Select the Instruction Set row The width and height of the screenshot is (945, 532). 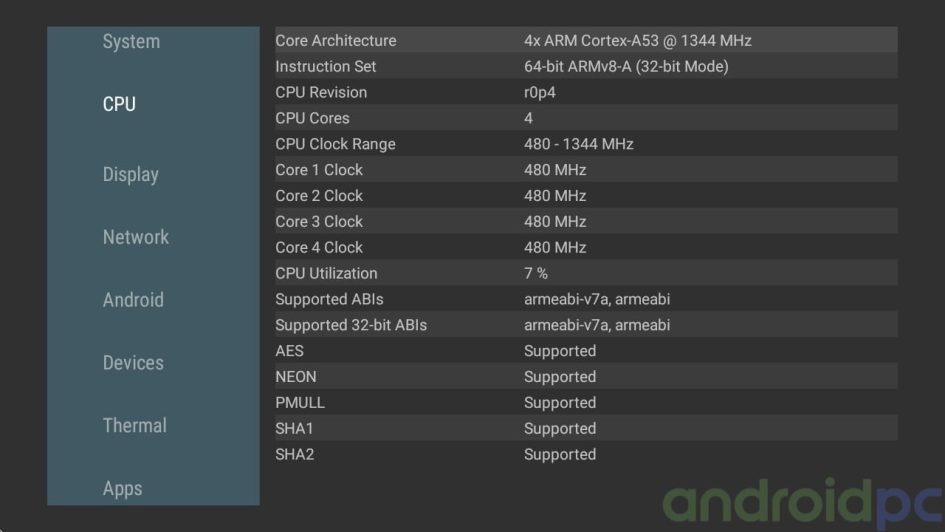tap(586, 66)
